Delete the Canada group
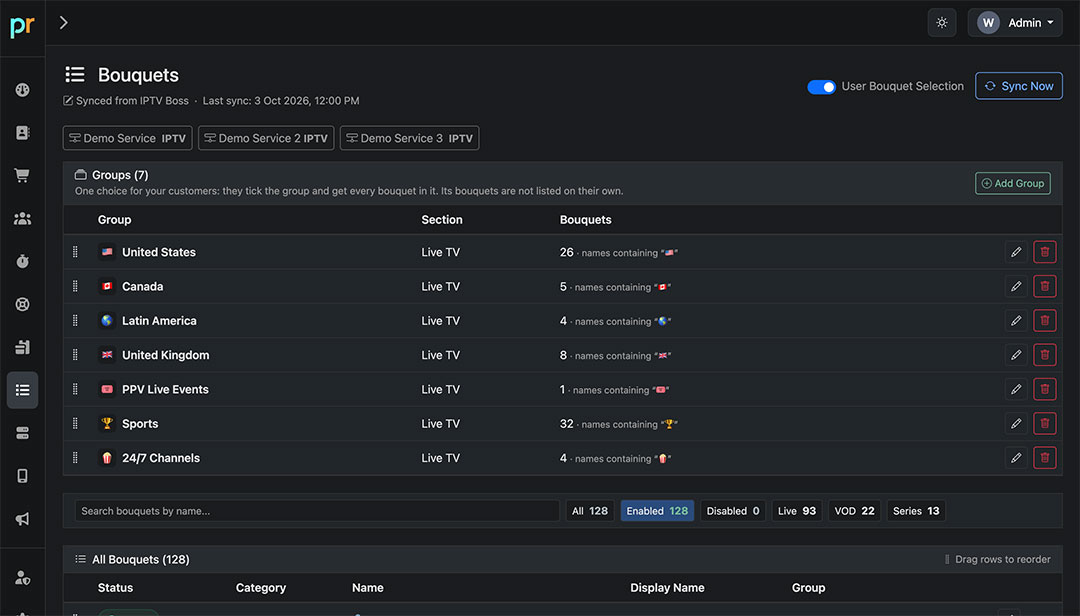Viewport: 1080px width, 616px height. tap(1045, 287)
